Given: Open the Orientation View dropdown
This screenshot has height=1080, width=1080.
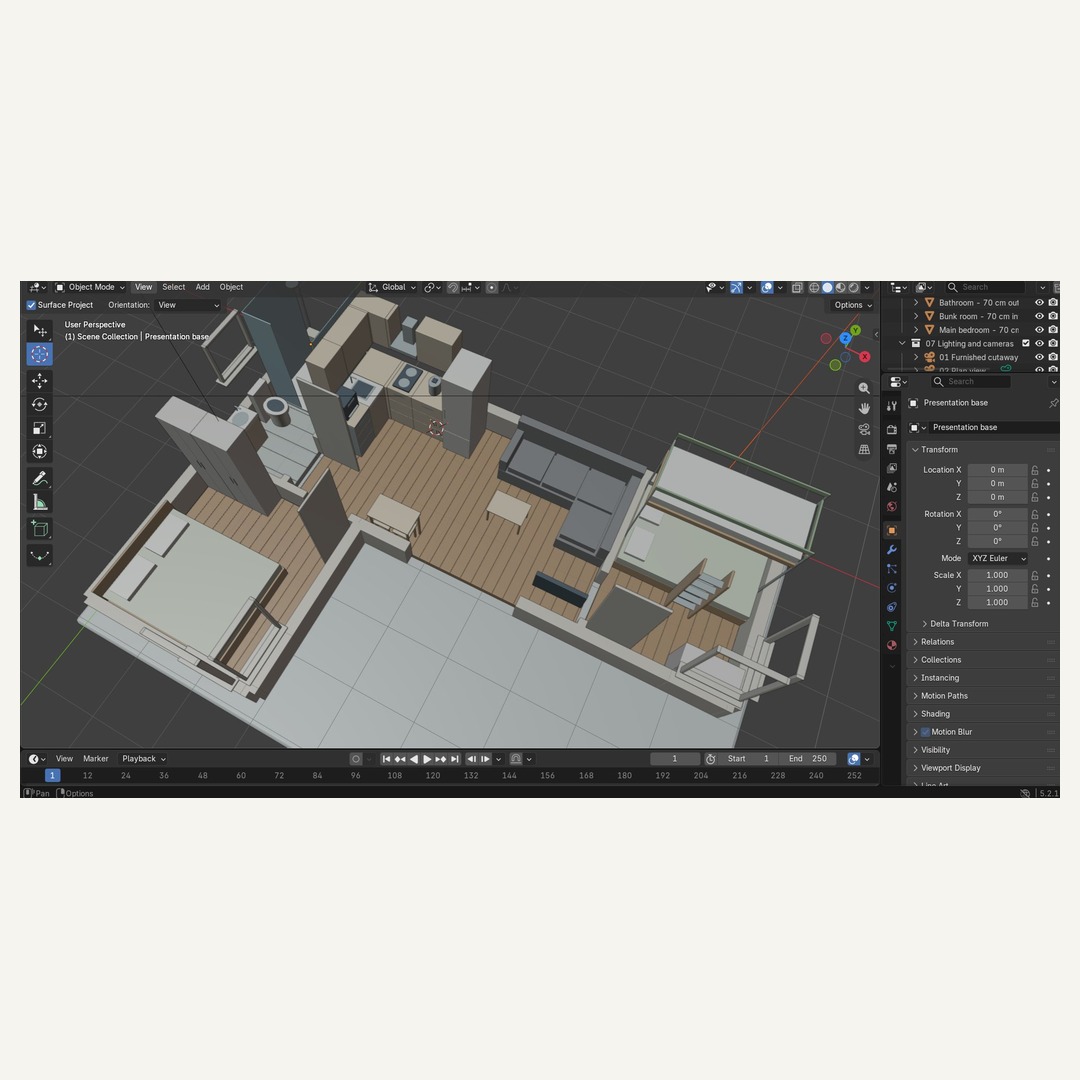Looking at the screenshot, I should (188, 305).
